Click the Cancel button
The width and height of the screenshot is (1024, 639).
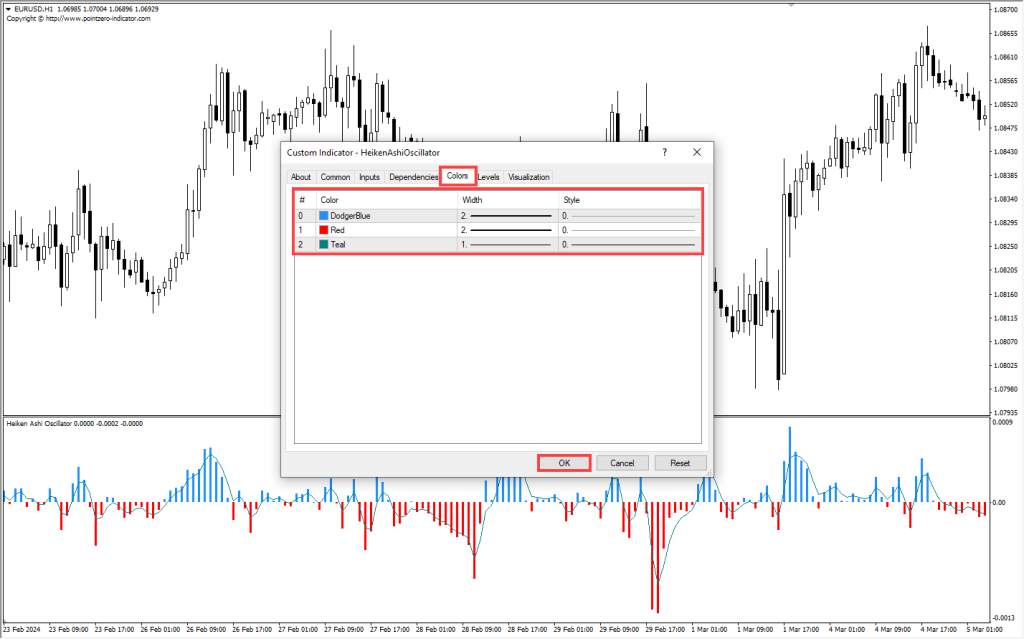pos(622,463)
